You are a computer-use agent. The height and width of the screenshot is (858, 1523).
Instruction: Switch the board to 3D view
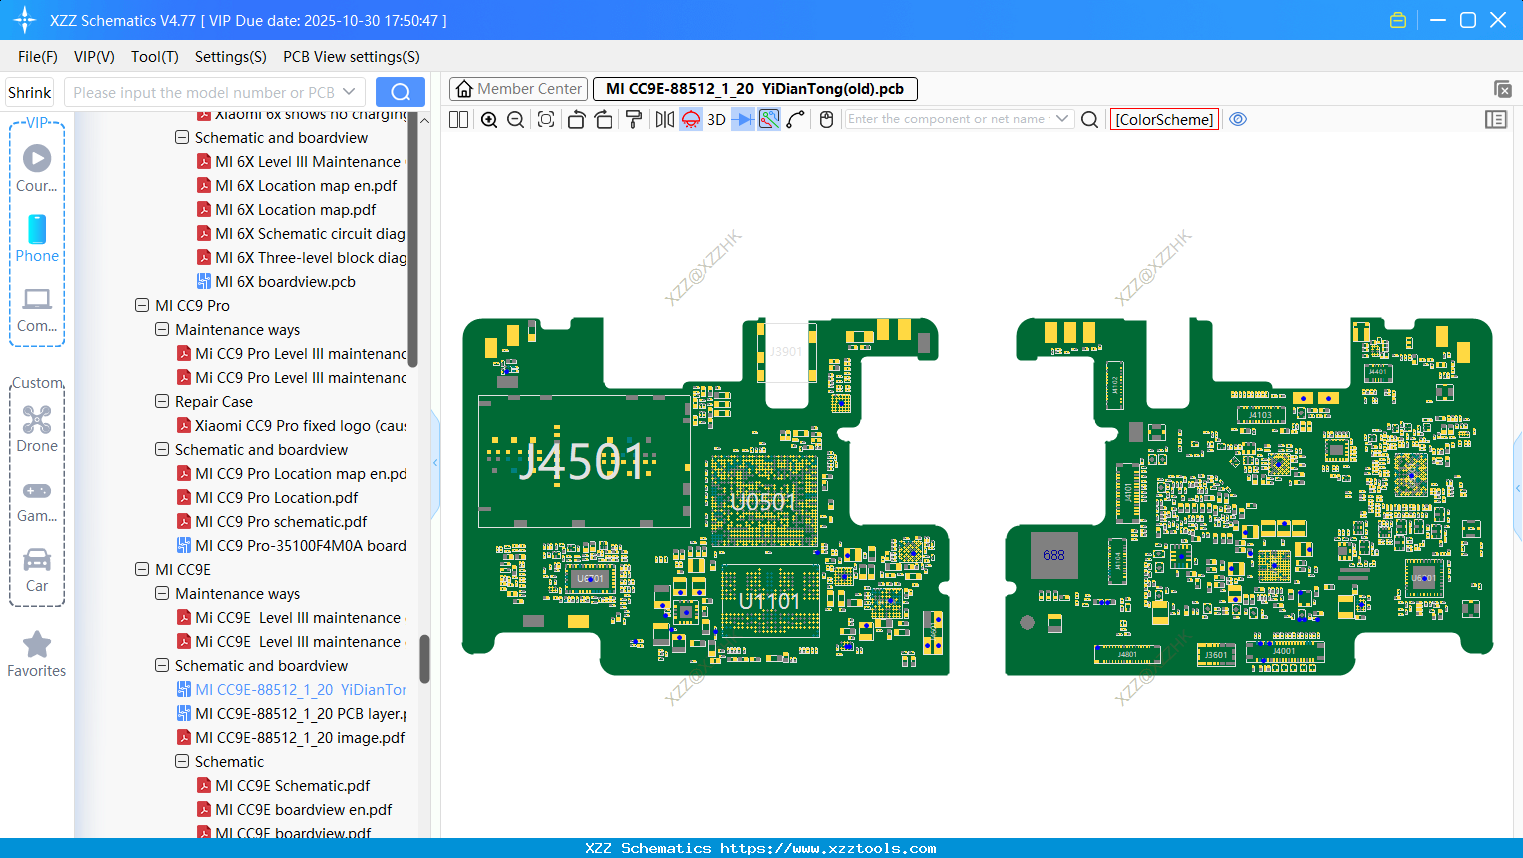pyautogui.click(x=716, y=119)
